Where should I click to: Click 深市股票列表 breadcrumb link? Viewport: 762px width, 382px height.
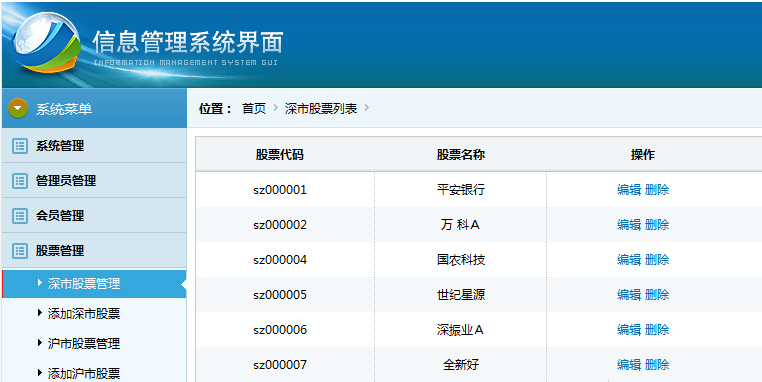[321, 108]
